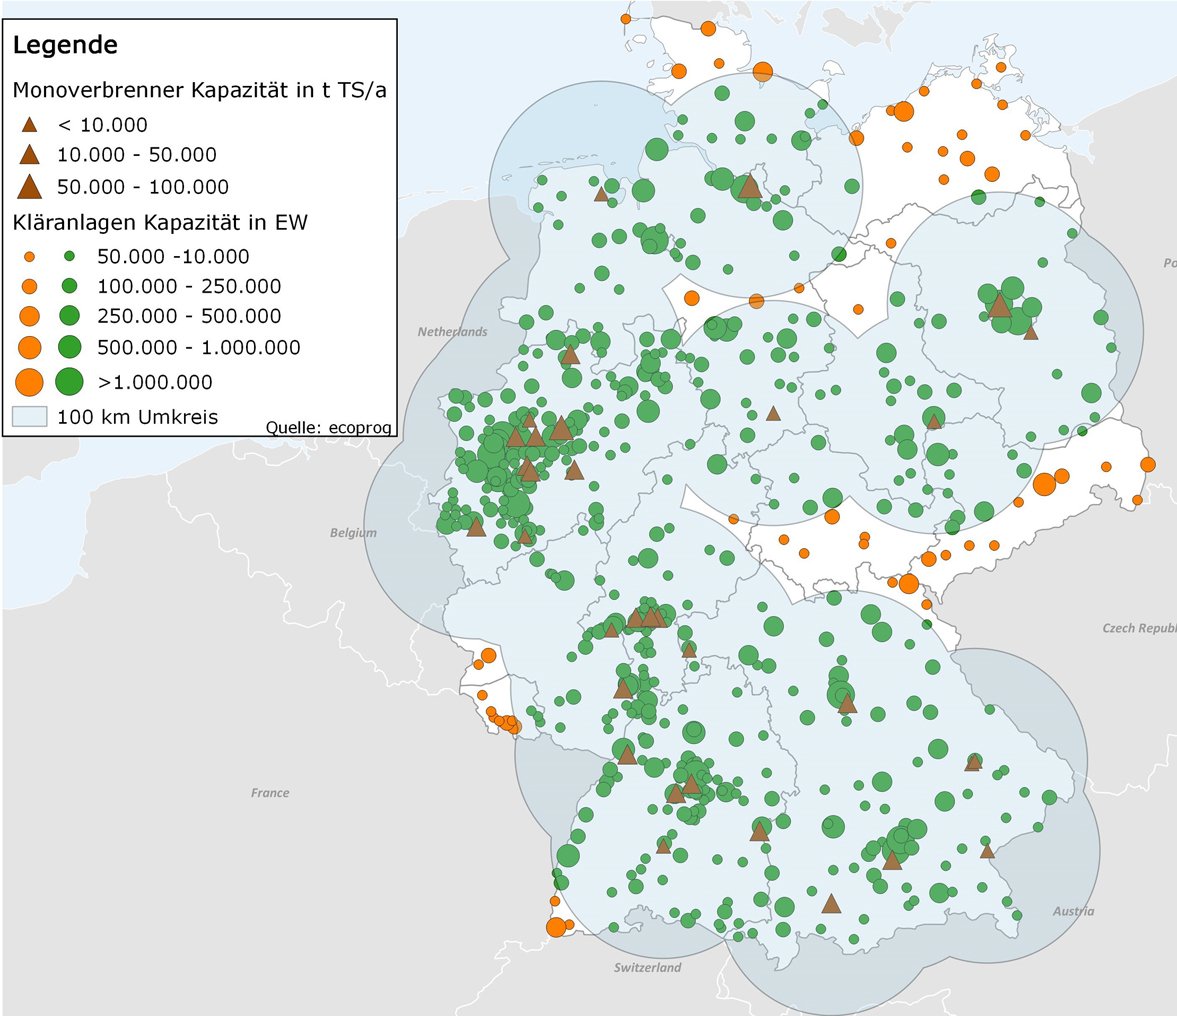Click 'Monoverbrenner Kapazität in t TS/a' heading

click(200, 90)
